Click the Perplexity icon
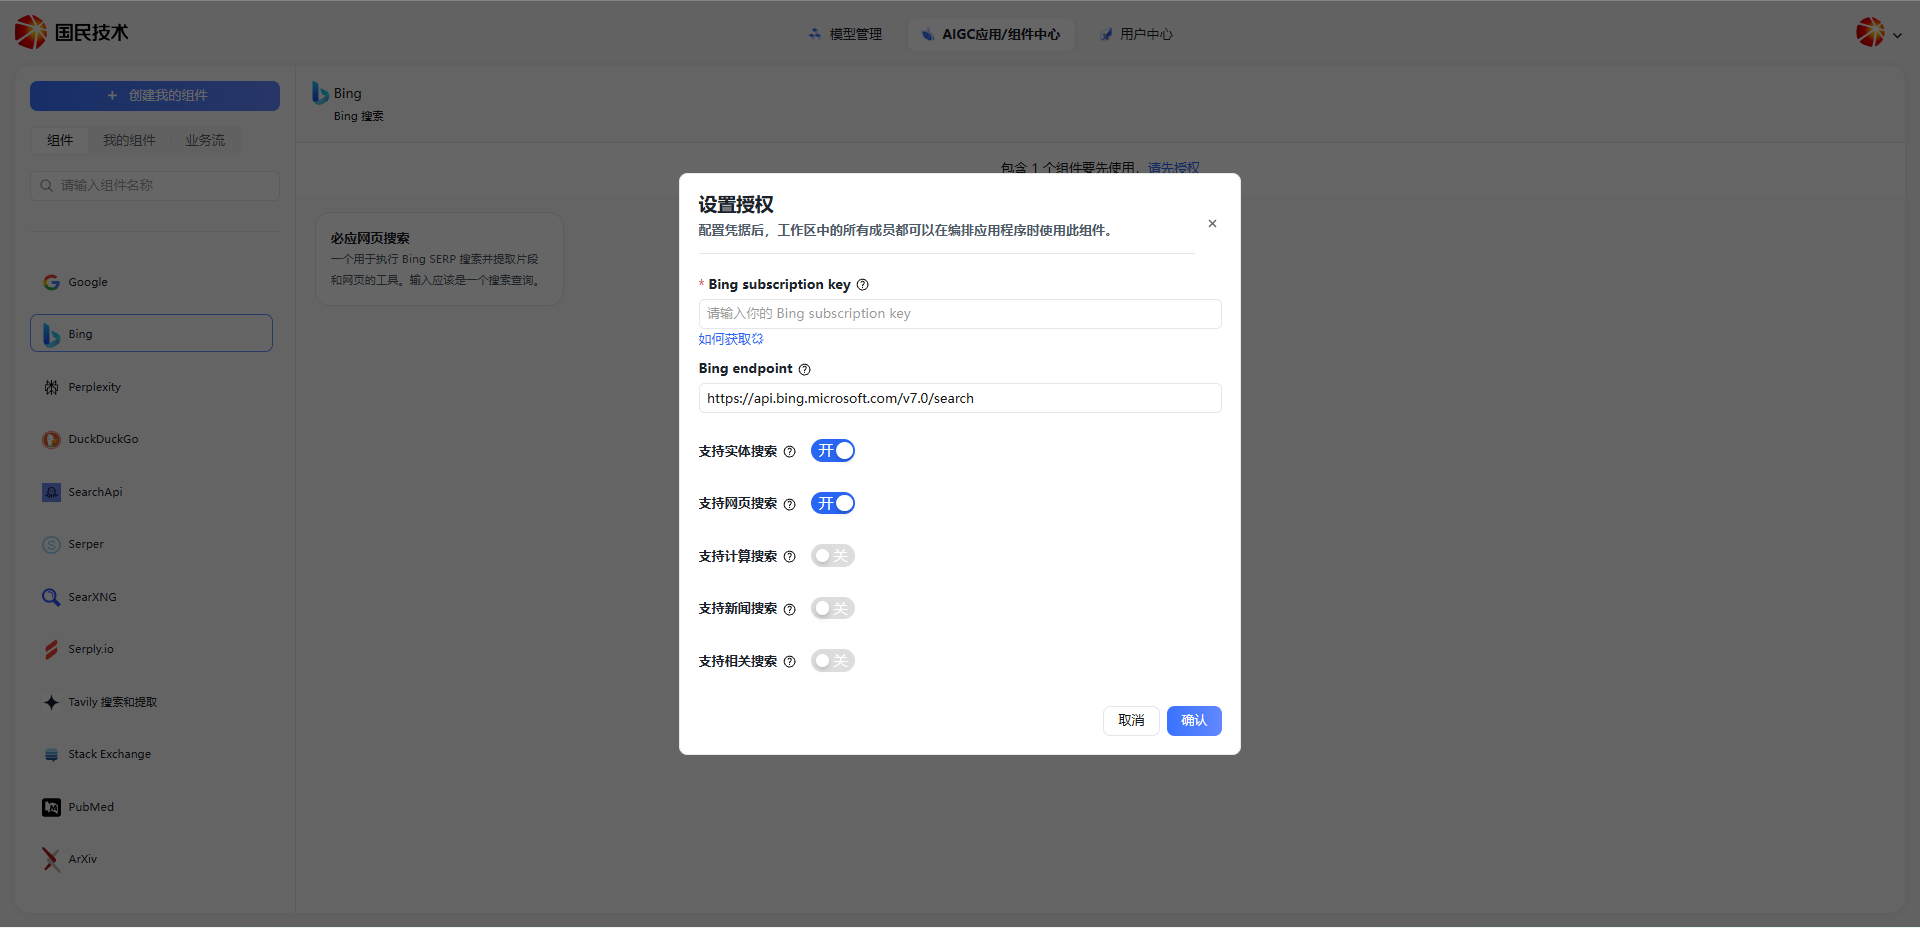Image resolution: width=1920 pixels, height=928 pixels. (x=51, y=387)
